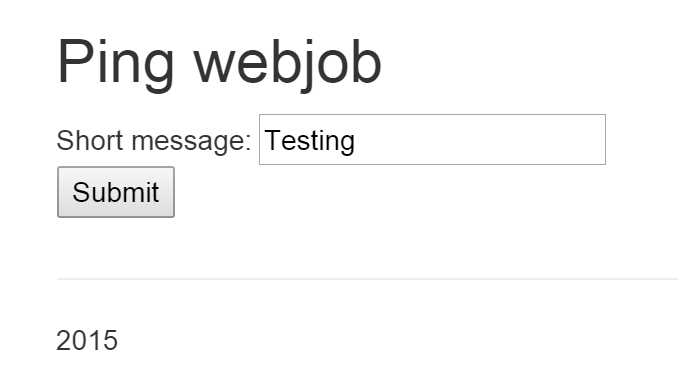Click the Submit button
Screen dimensions: 678x371
pos(116,192)
